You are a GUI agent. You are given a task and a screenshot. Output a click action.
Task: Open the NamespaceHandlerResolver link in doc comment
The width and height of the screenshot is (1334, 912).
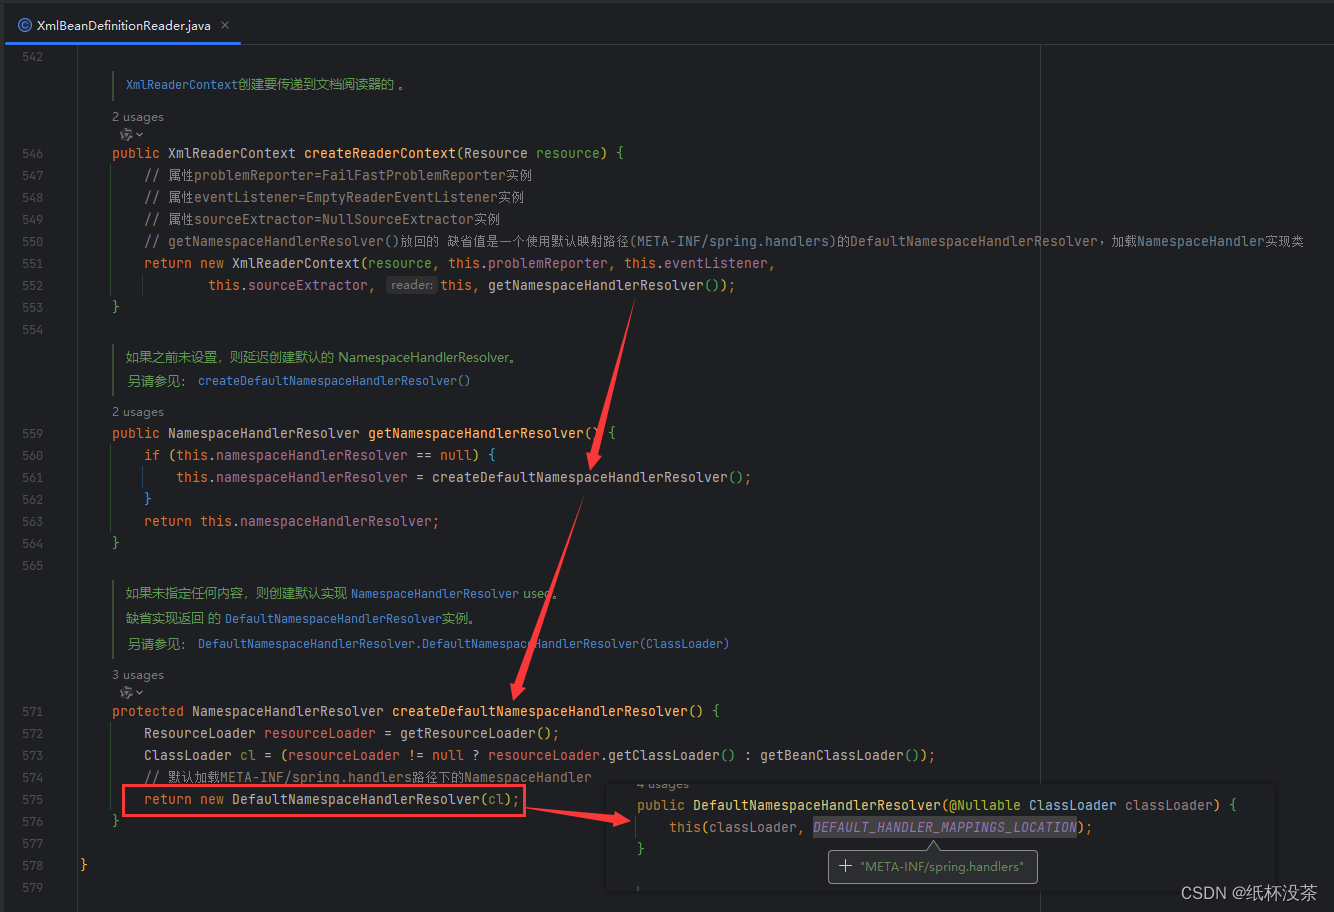click(x=435, y=594)
